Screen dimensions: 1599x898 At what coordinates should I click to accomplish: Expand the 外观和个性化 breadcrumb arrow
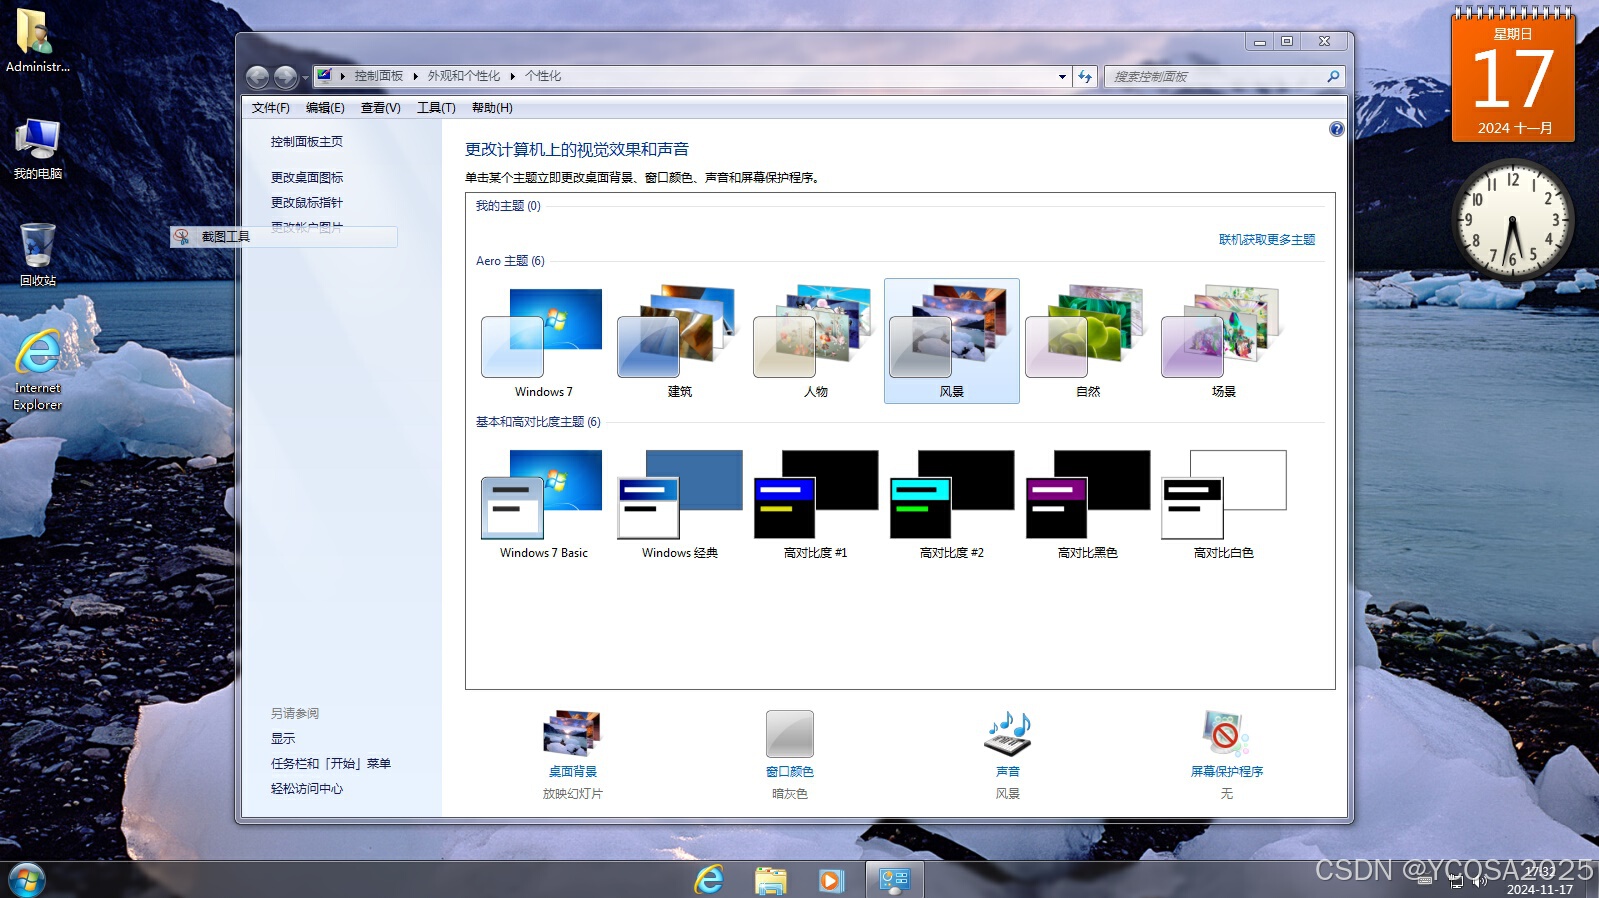512,76
